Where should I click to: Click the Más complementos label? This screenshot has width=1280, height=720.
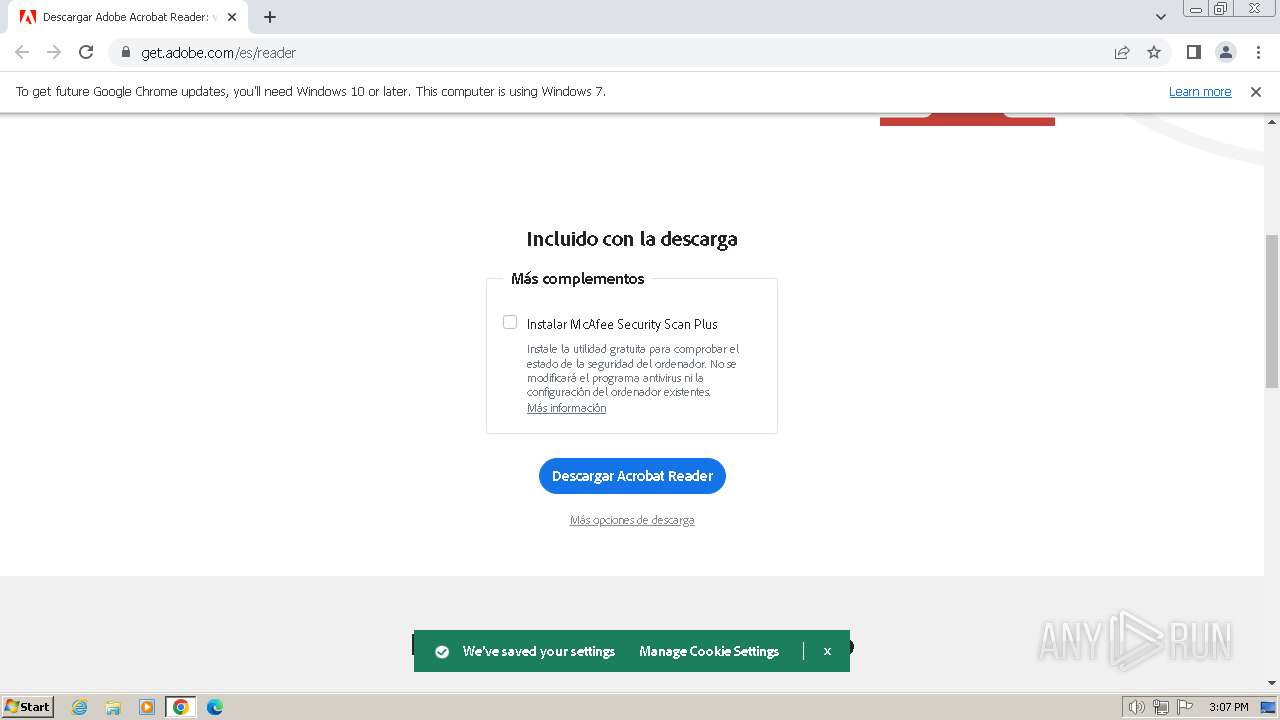pos(578,279)
